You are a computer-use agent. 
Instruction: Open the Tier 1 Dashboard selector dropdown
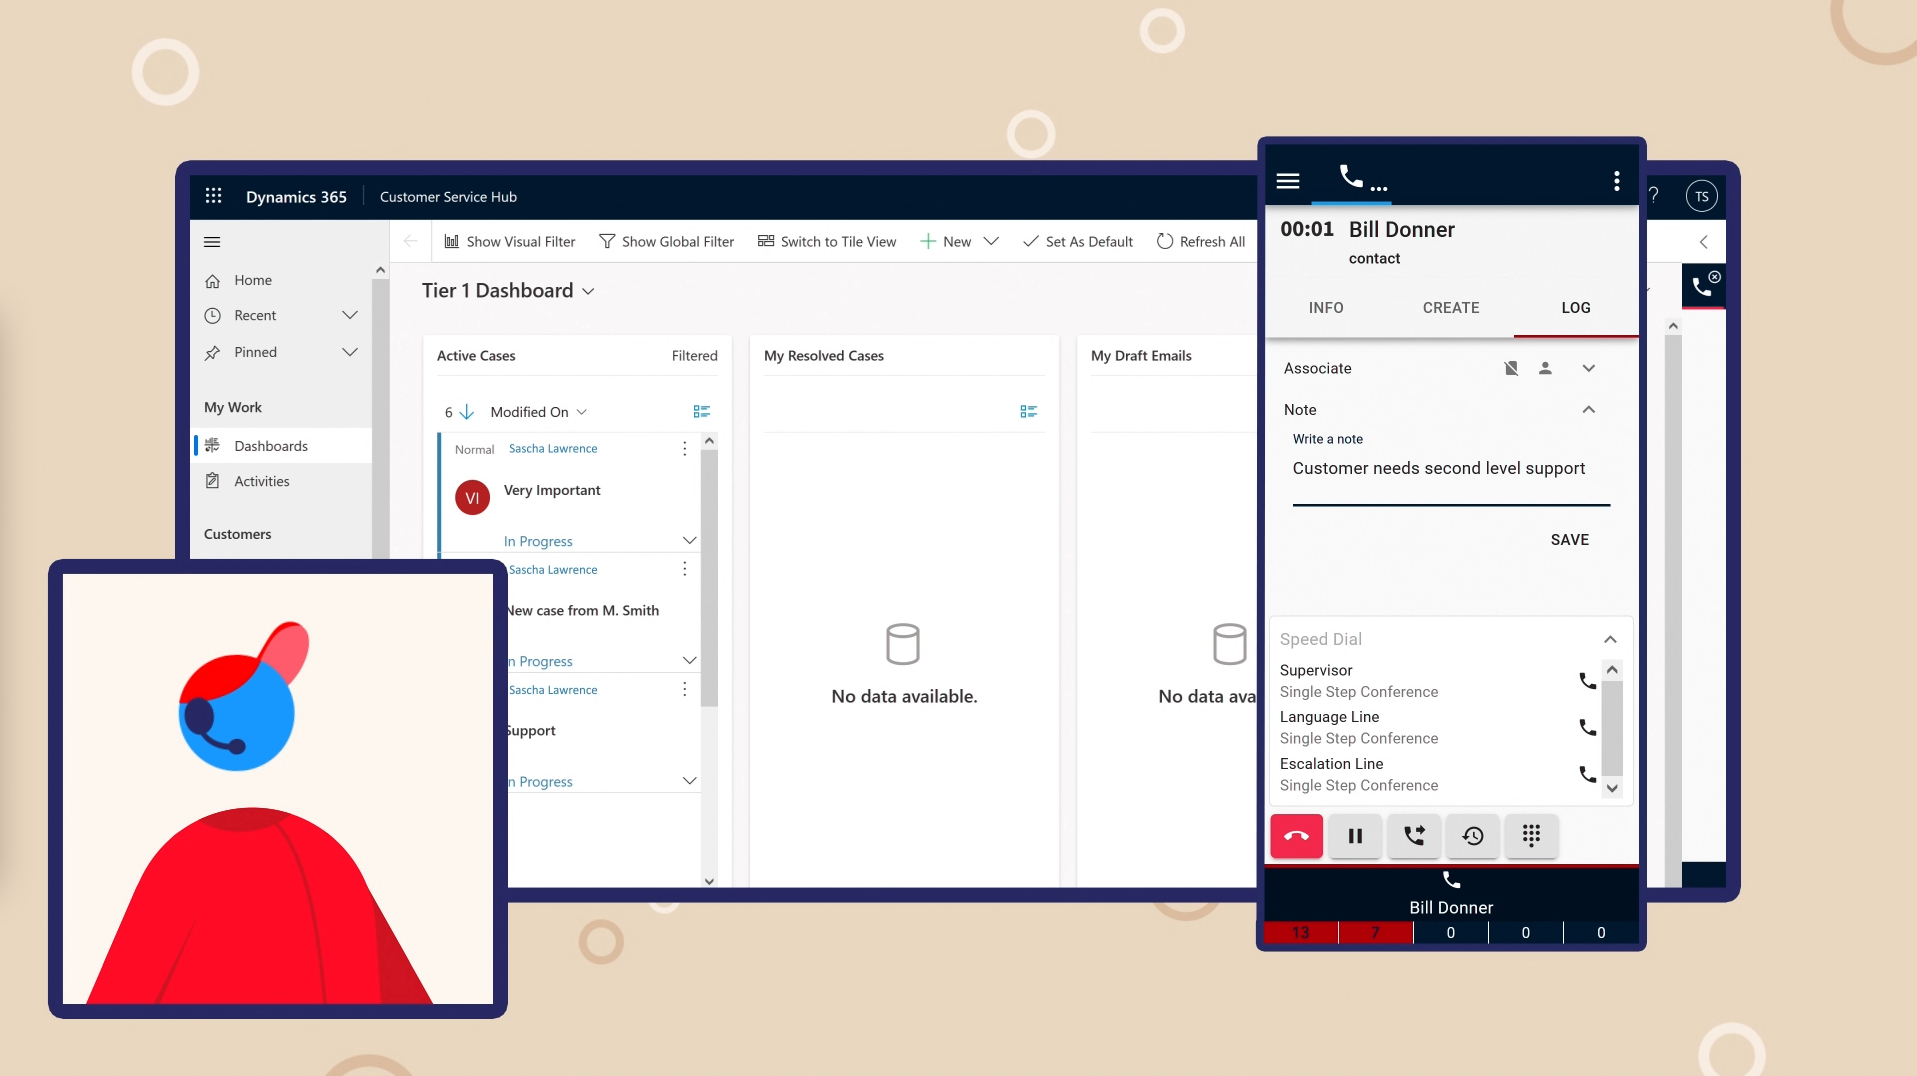click(x=588, y=291)
